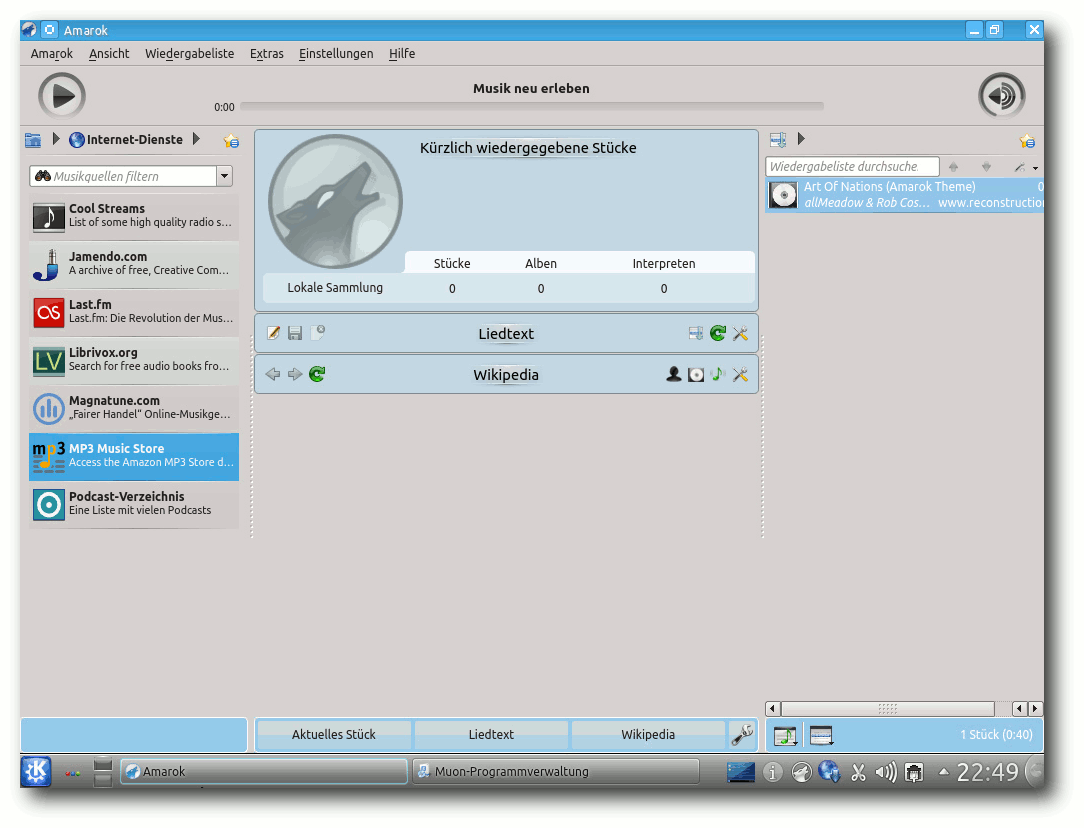Select MP3 Music Store service

click(x=133, y=457)
